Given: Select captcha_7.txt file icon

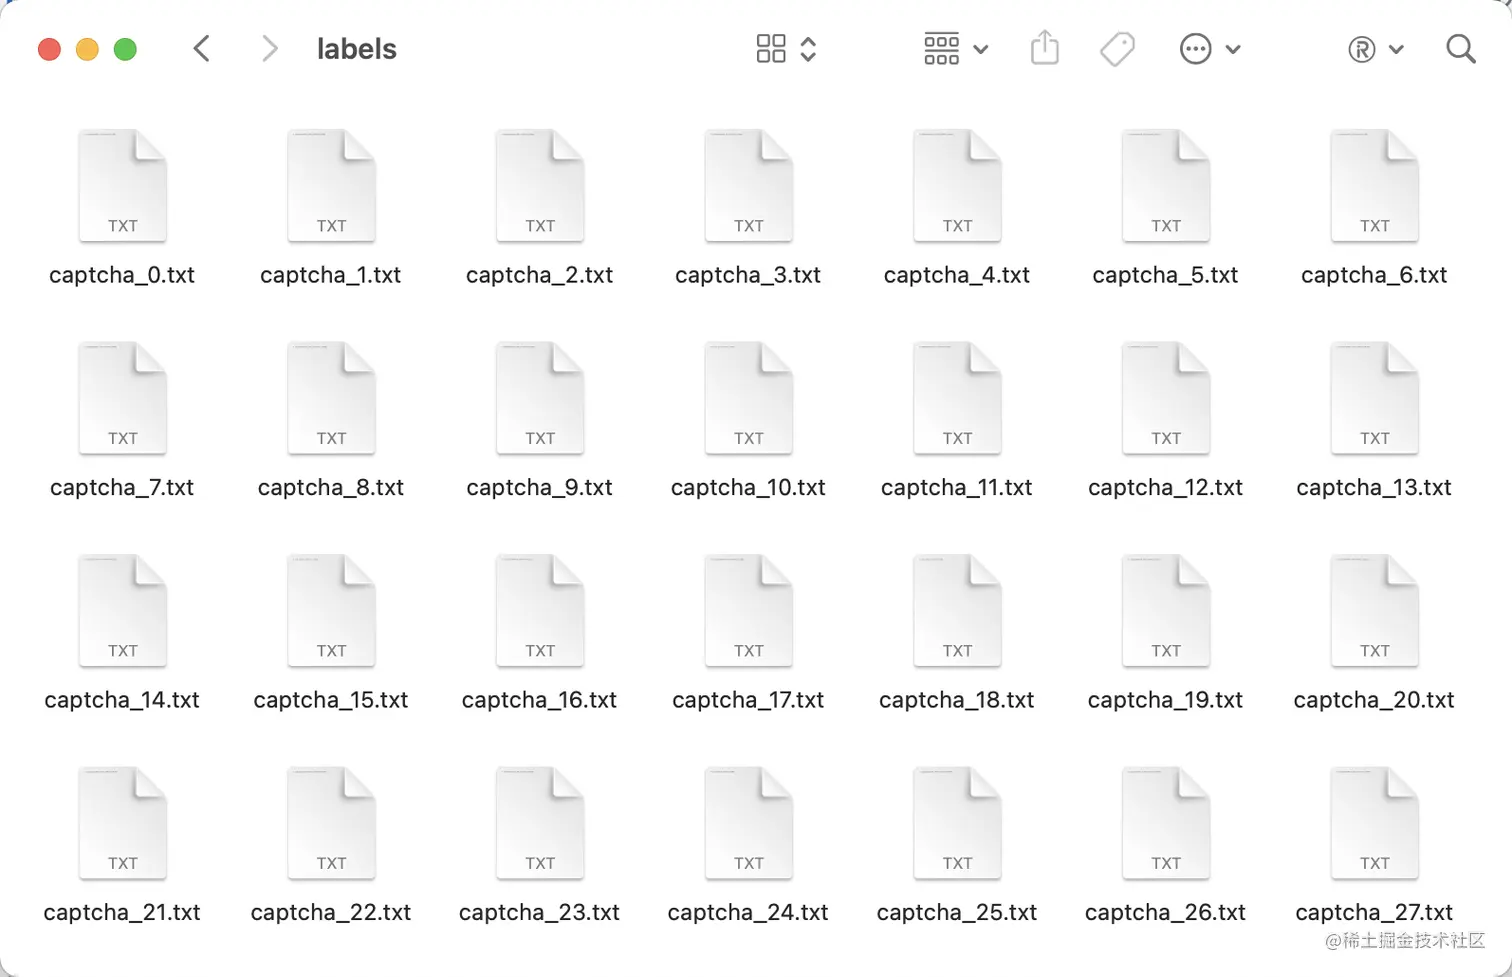Looking at the screenshot, I should pos(122,398).
